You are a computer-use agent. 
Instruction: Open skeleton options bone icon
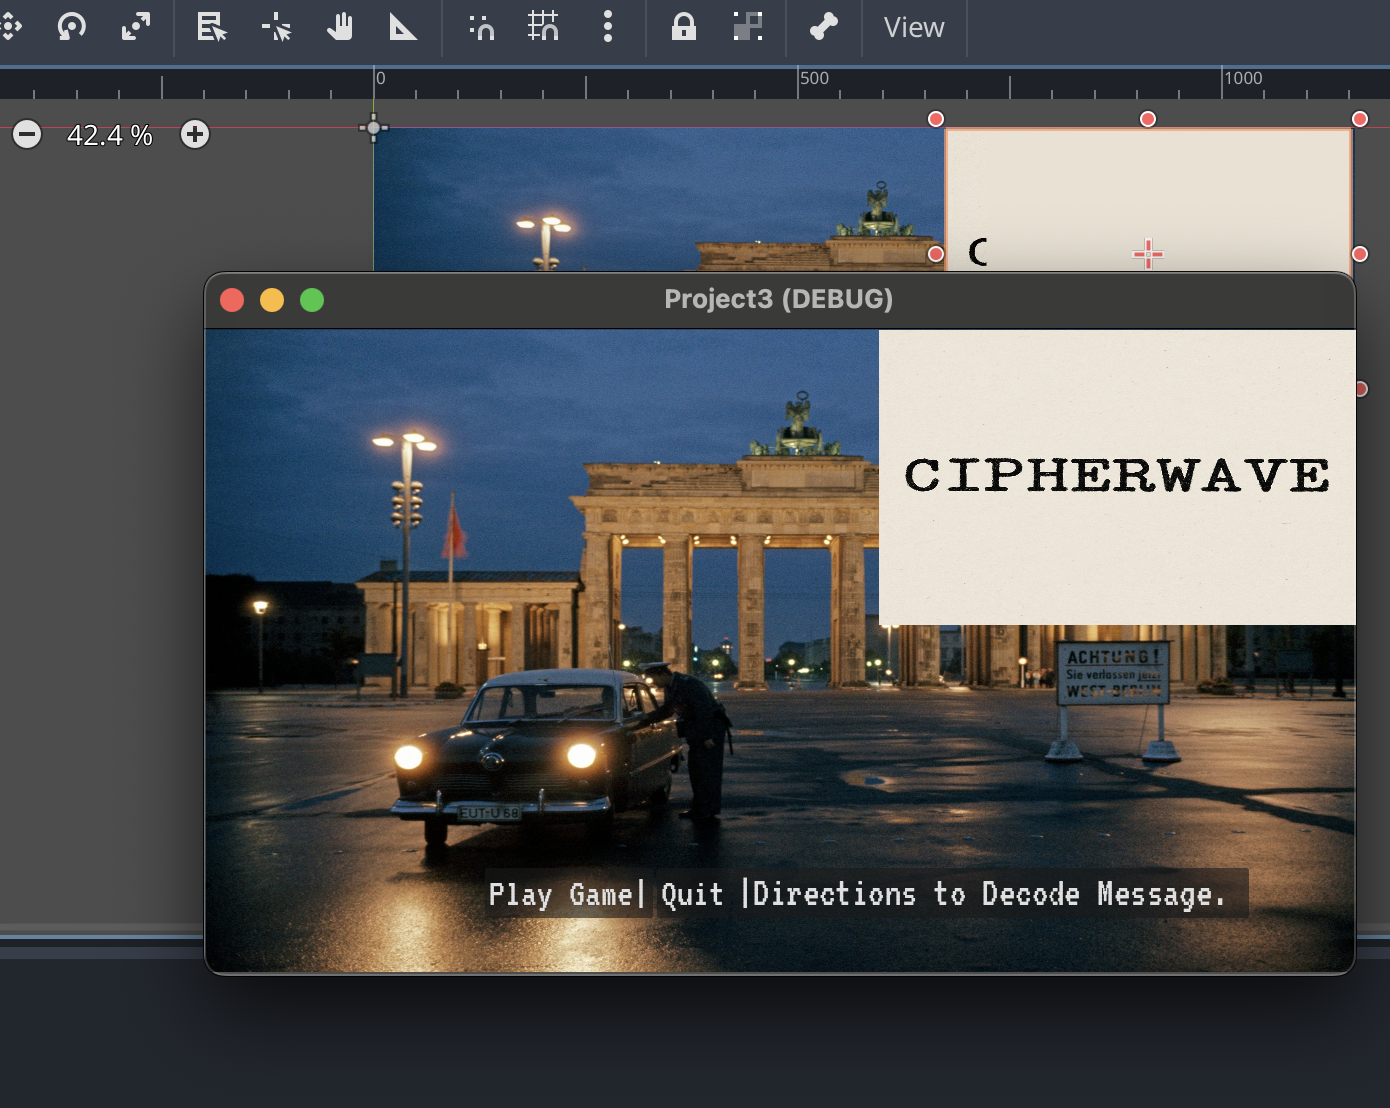coord(824,27)
